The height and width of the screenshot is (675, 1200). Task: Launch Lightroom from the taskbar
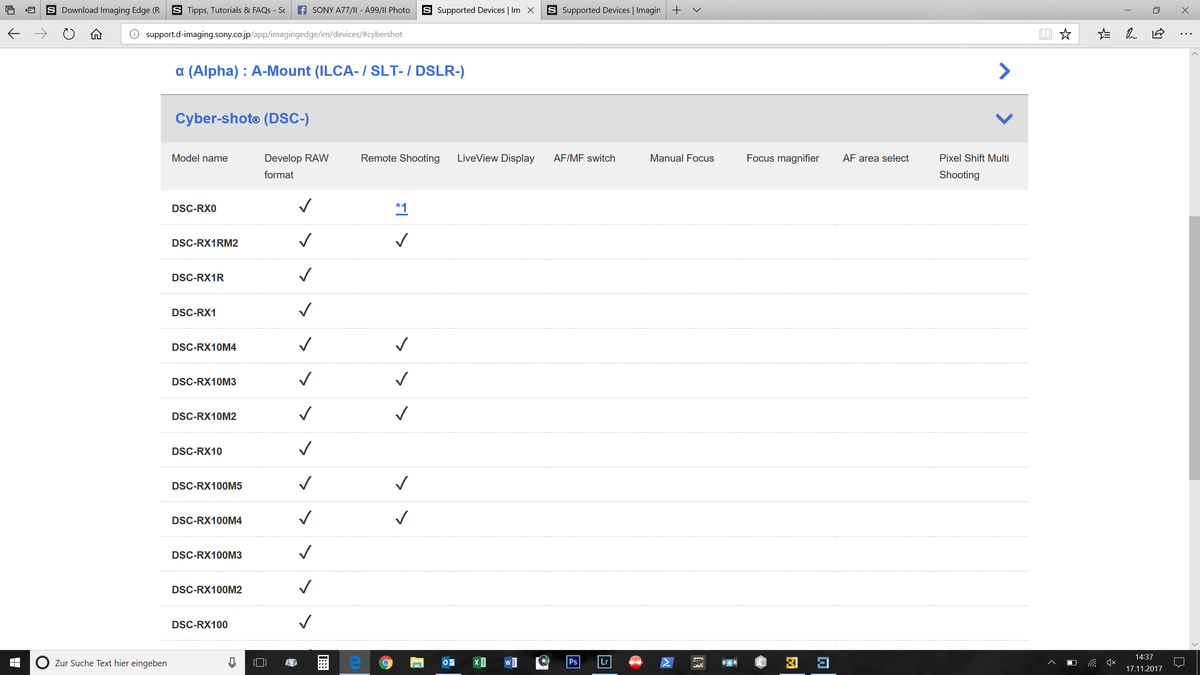tap(604, 662)
